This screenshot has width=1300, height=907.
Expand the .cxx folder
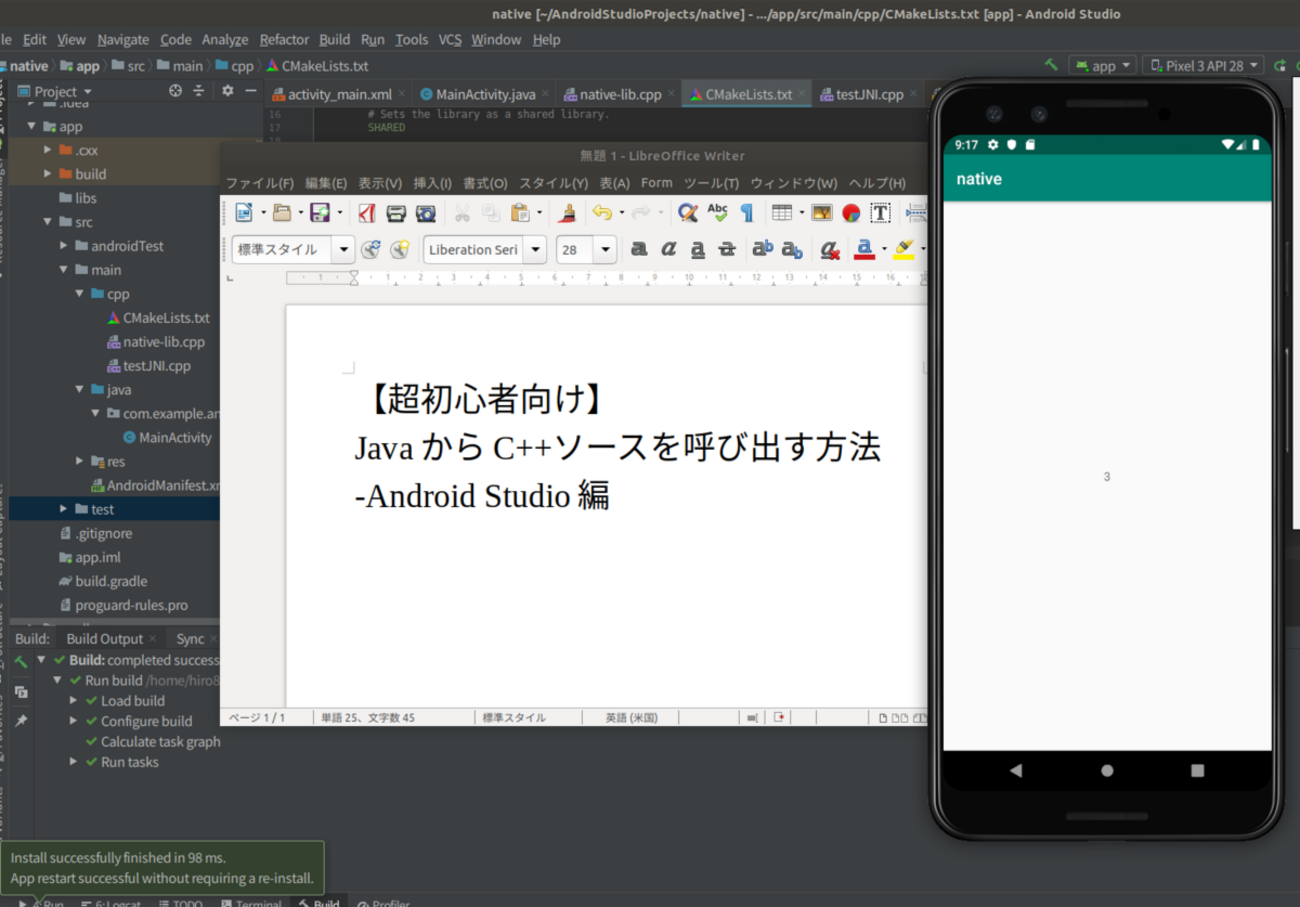tap(48, 149)
